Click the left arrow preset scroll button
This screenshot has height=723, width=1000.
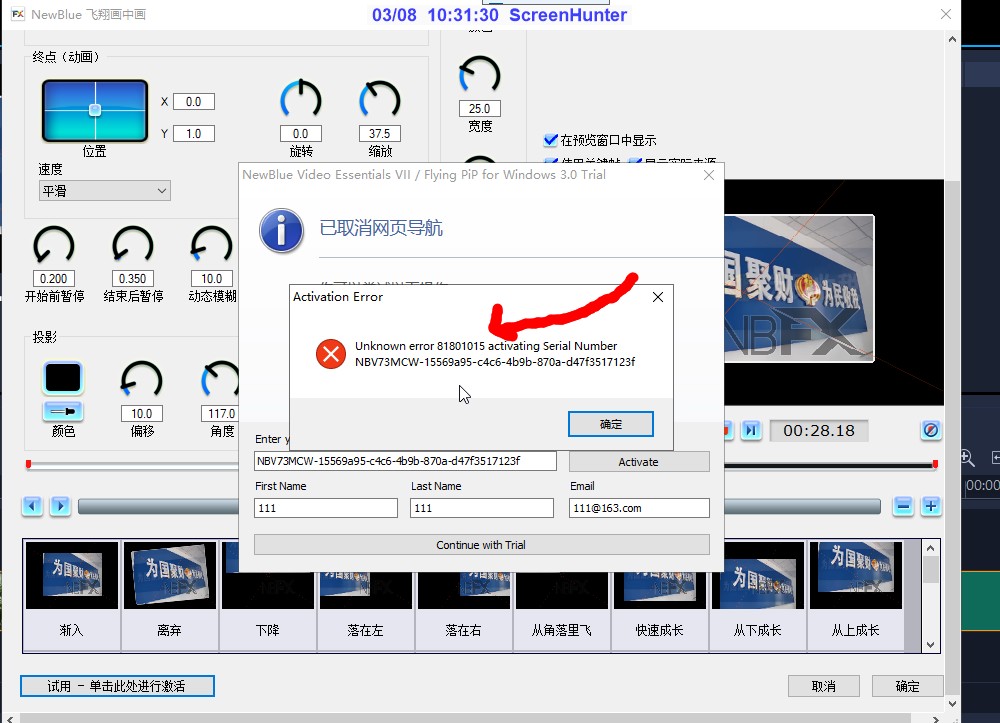[x=33, y=506]
